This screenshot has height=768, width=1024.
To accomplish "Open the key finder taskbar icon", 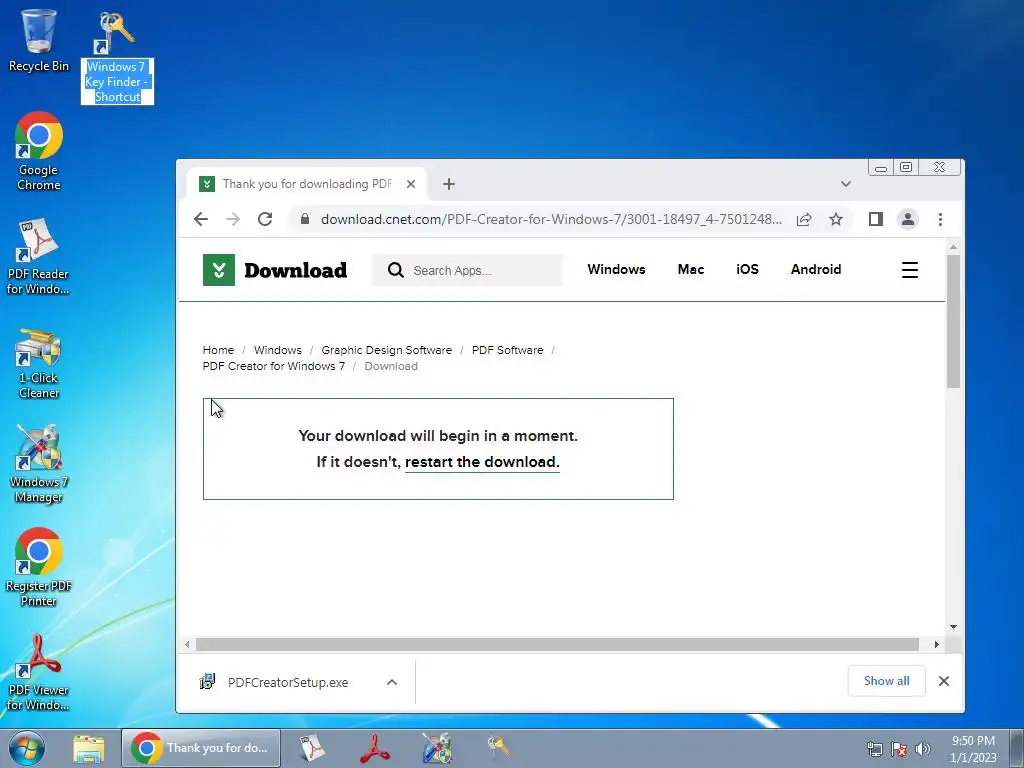I will pyautogui.click(x=498, y=748).
